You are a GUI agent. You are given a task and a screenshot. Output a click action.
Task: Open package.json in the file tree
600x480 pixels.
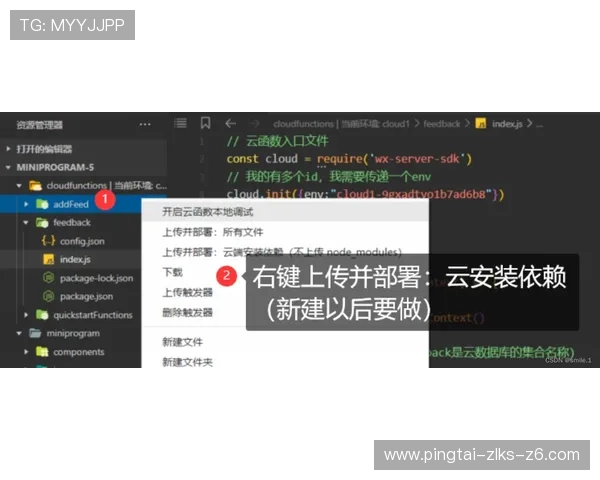tap(86, 296)
